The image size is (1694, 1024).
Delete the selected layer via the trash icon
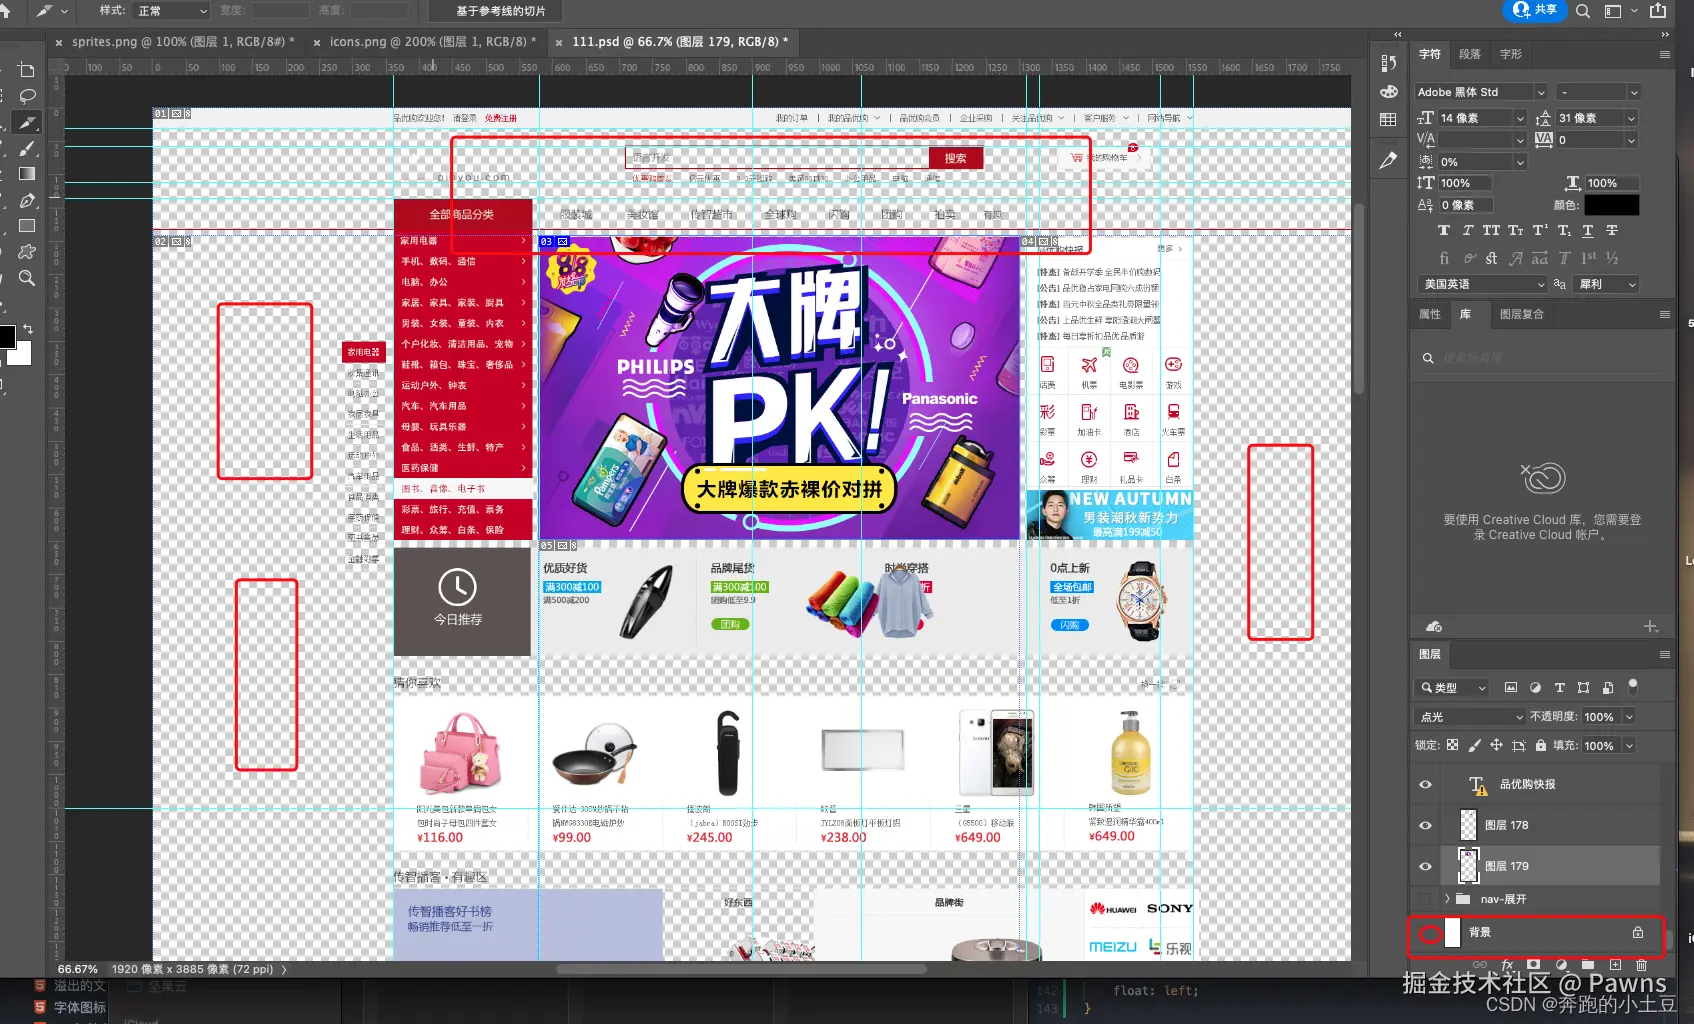(x=1641, y=965)
